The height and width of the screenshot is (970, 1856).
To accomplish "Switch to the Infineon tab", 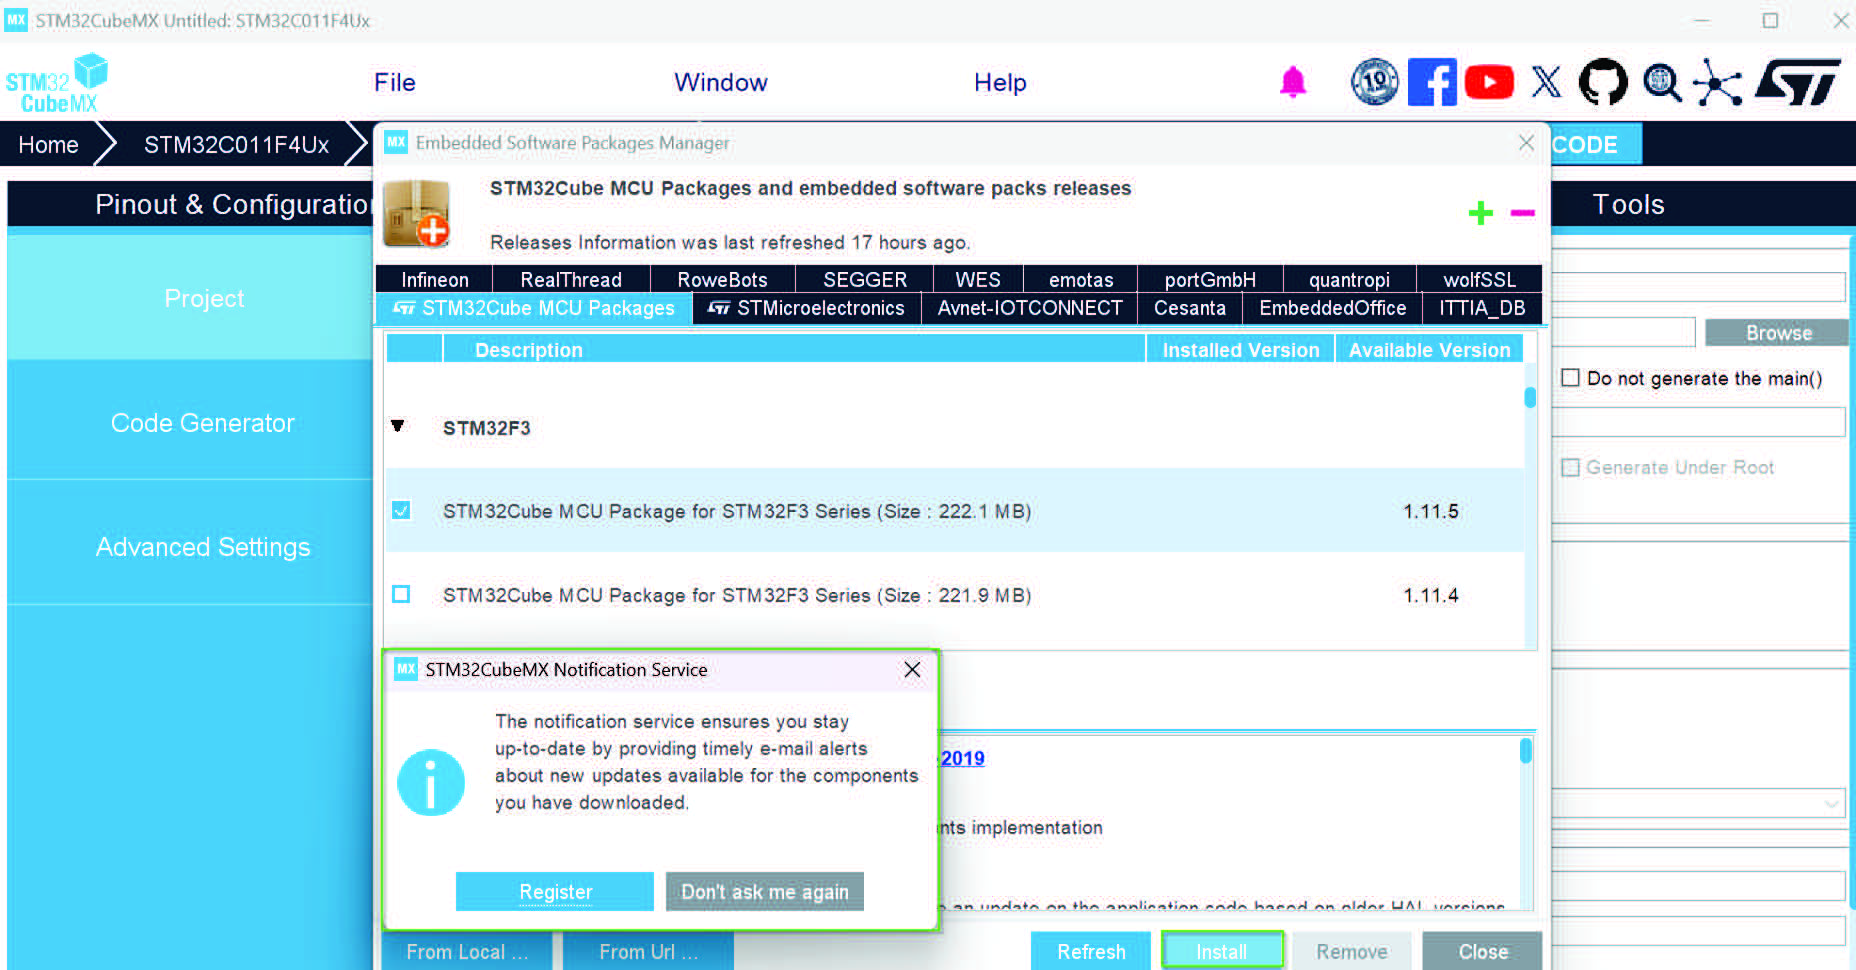I will [x=435, y=280].
